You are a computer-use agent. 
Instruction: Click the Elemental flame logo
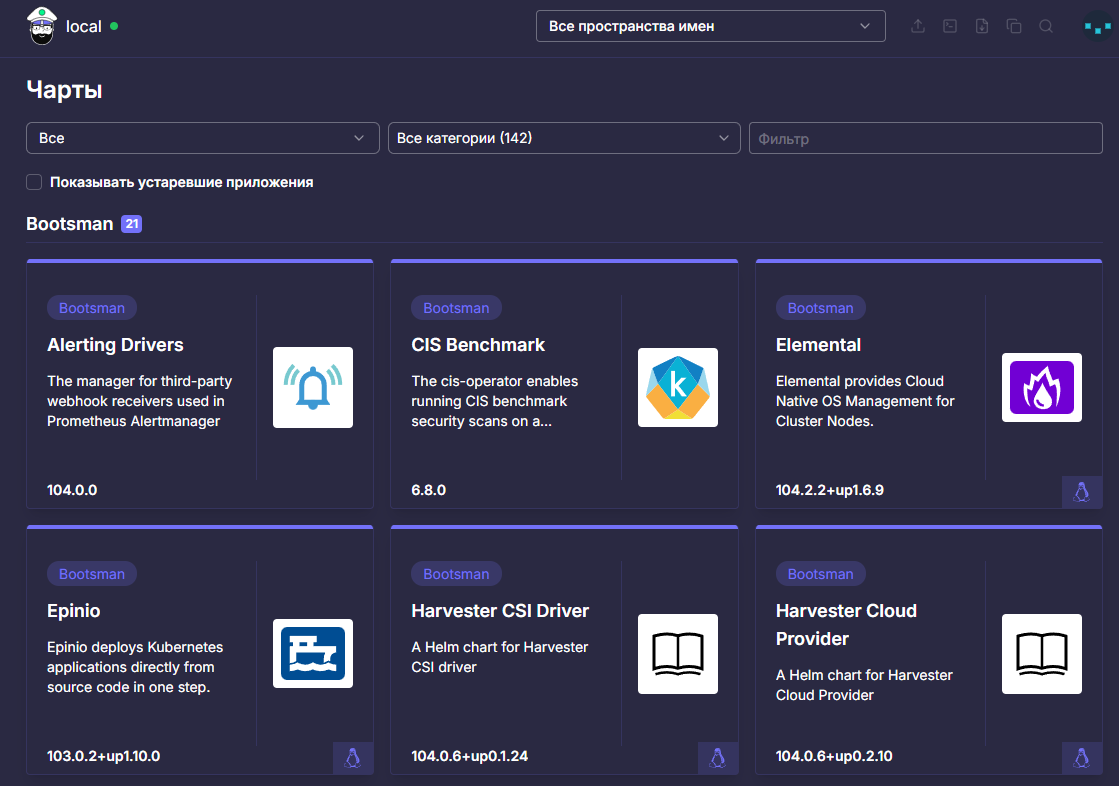[x=1042, y=388]
